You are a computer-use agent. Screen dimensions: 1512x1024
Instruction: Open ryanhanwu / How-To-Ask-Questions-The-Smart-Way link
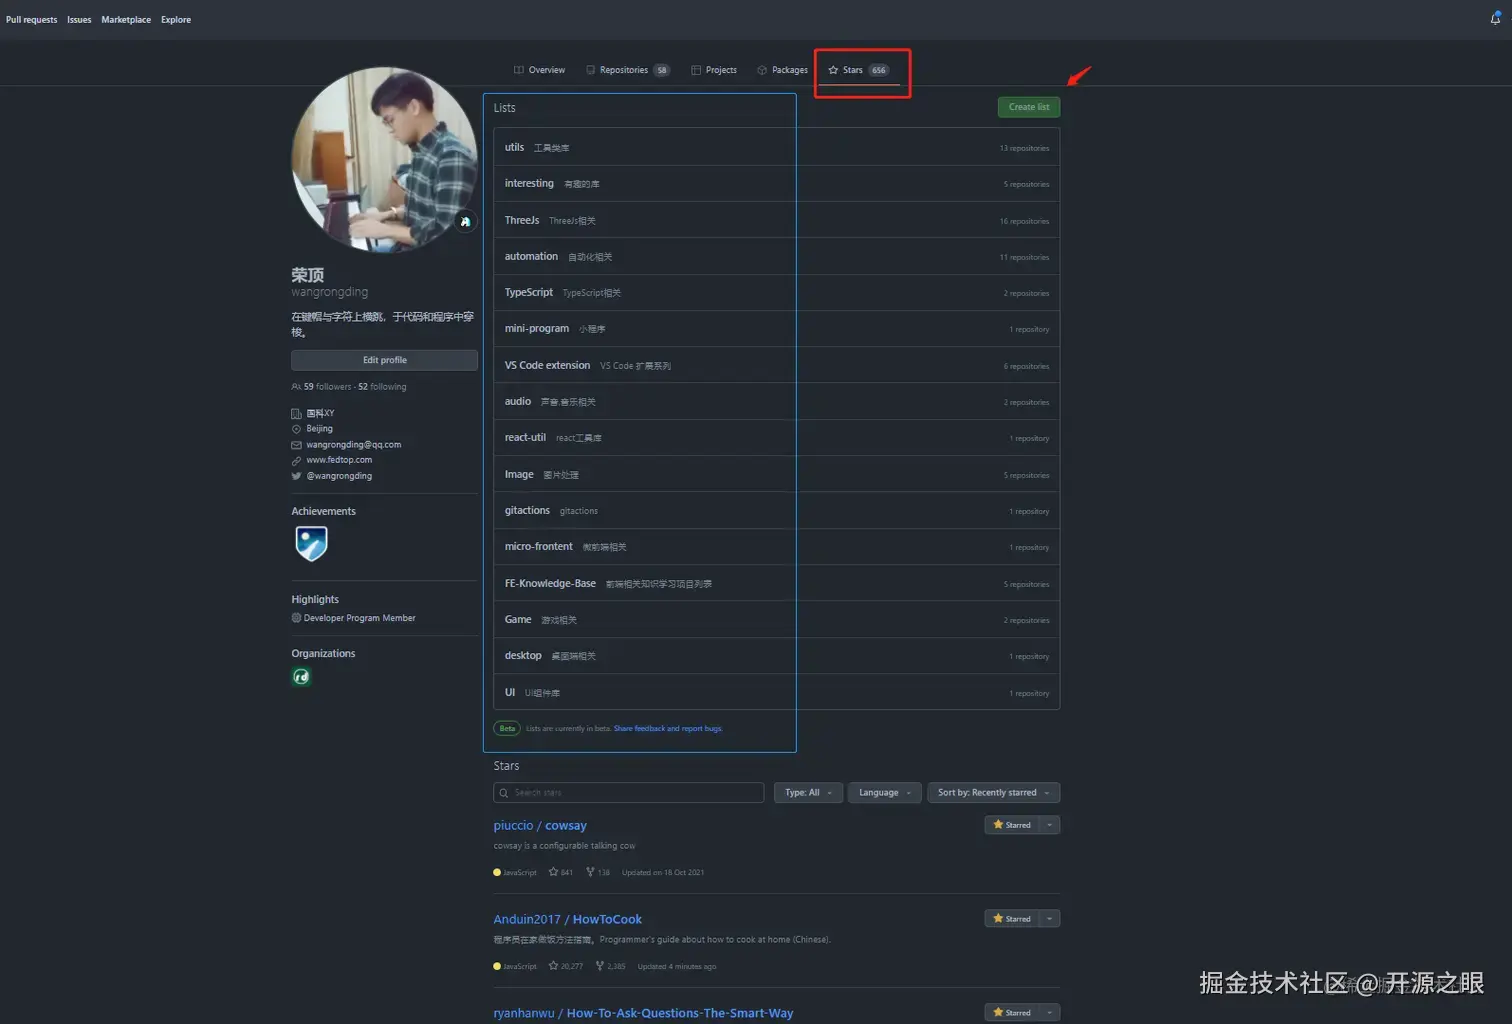point(643,1013)
